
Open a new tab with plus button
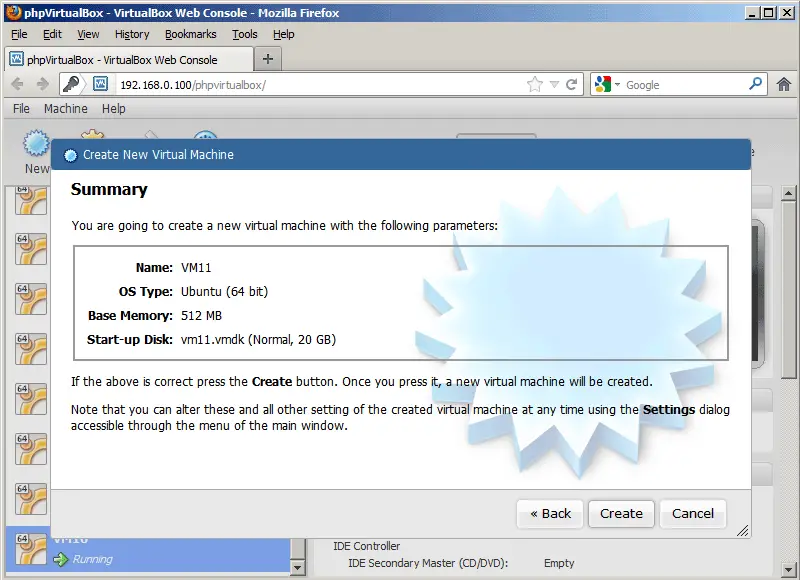point(268,59)
